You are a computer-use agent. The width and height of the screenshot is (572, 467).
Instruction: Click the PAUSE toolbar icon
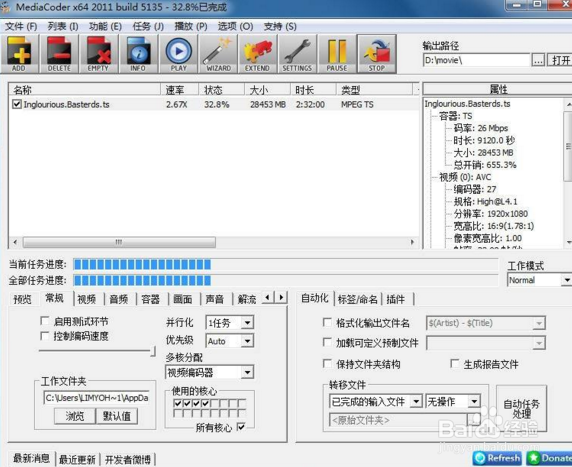click(337, 54)
